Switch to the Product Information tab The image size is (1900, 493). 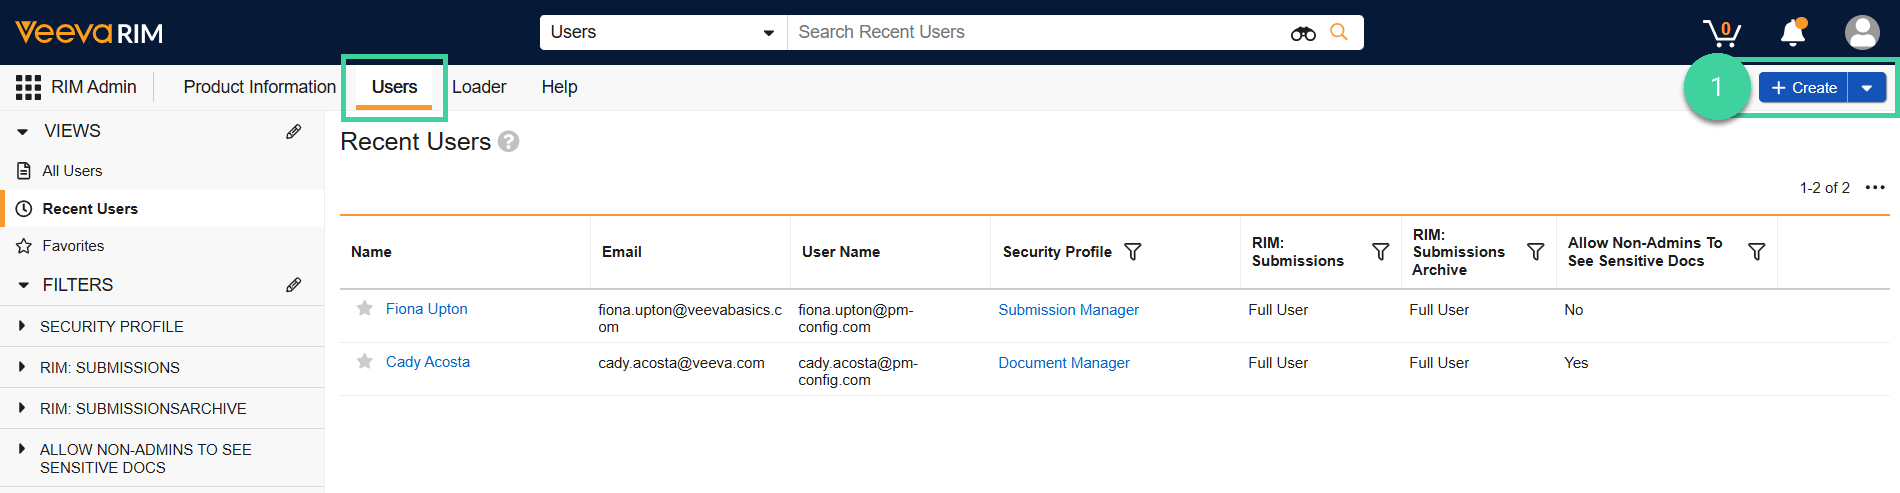coord(260,87)
